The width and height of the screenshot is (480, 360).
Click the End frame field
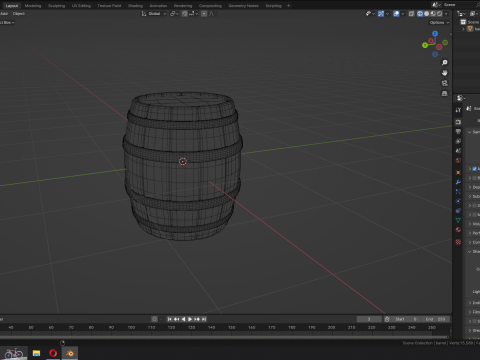pos(435,319)
